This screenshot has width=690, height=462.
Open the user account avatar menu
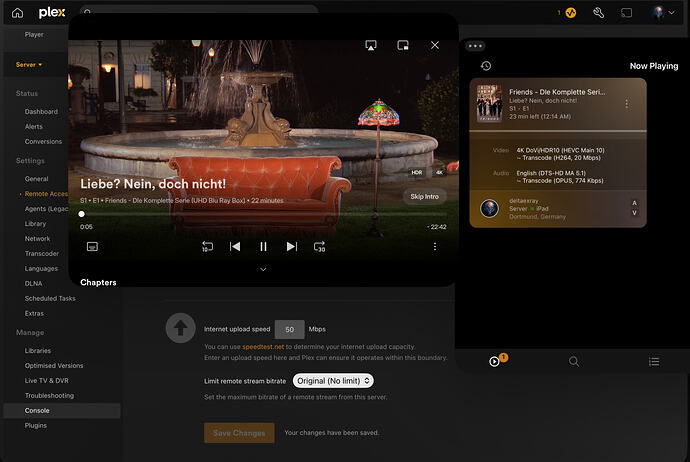tap(663, 13)
